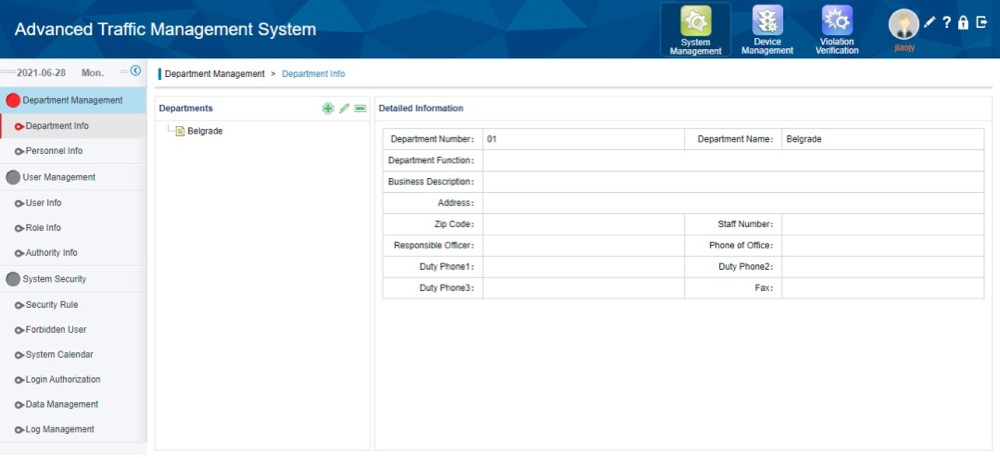Viewport: 1000px width, 458px height.
Task: Expand the System Security section
Action: click(x=55, y=279)
